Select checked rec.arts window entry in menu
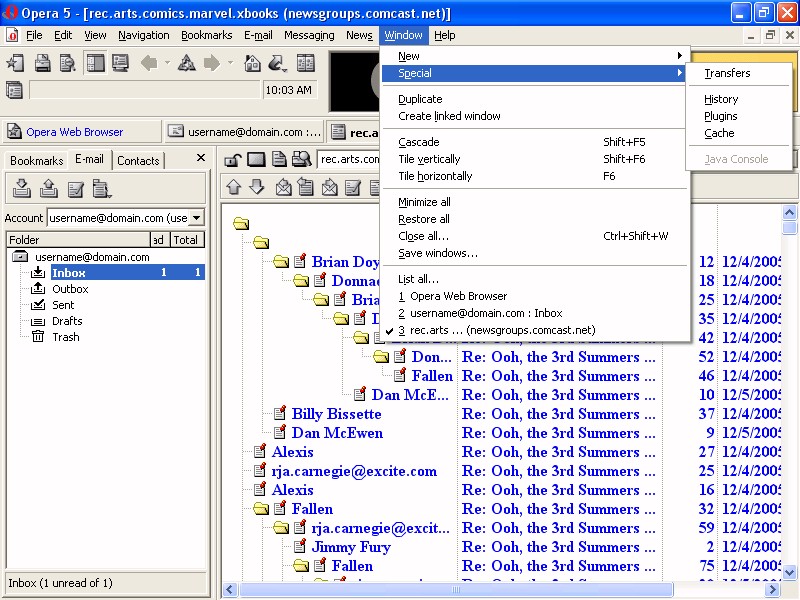This screenshot has height=600, width=800. (535, 330)
